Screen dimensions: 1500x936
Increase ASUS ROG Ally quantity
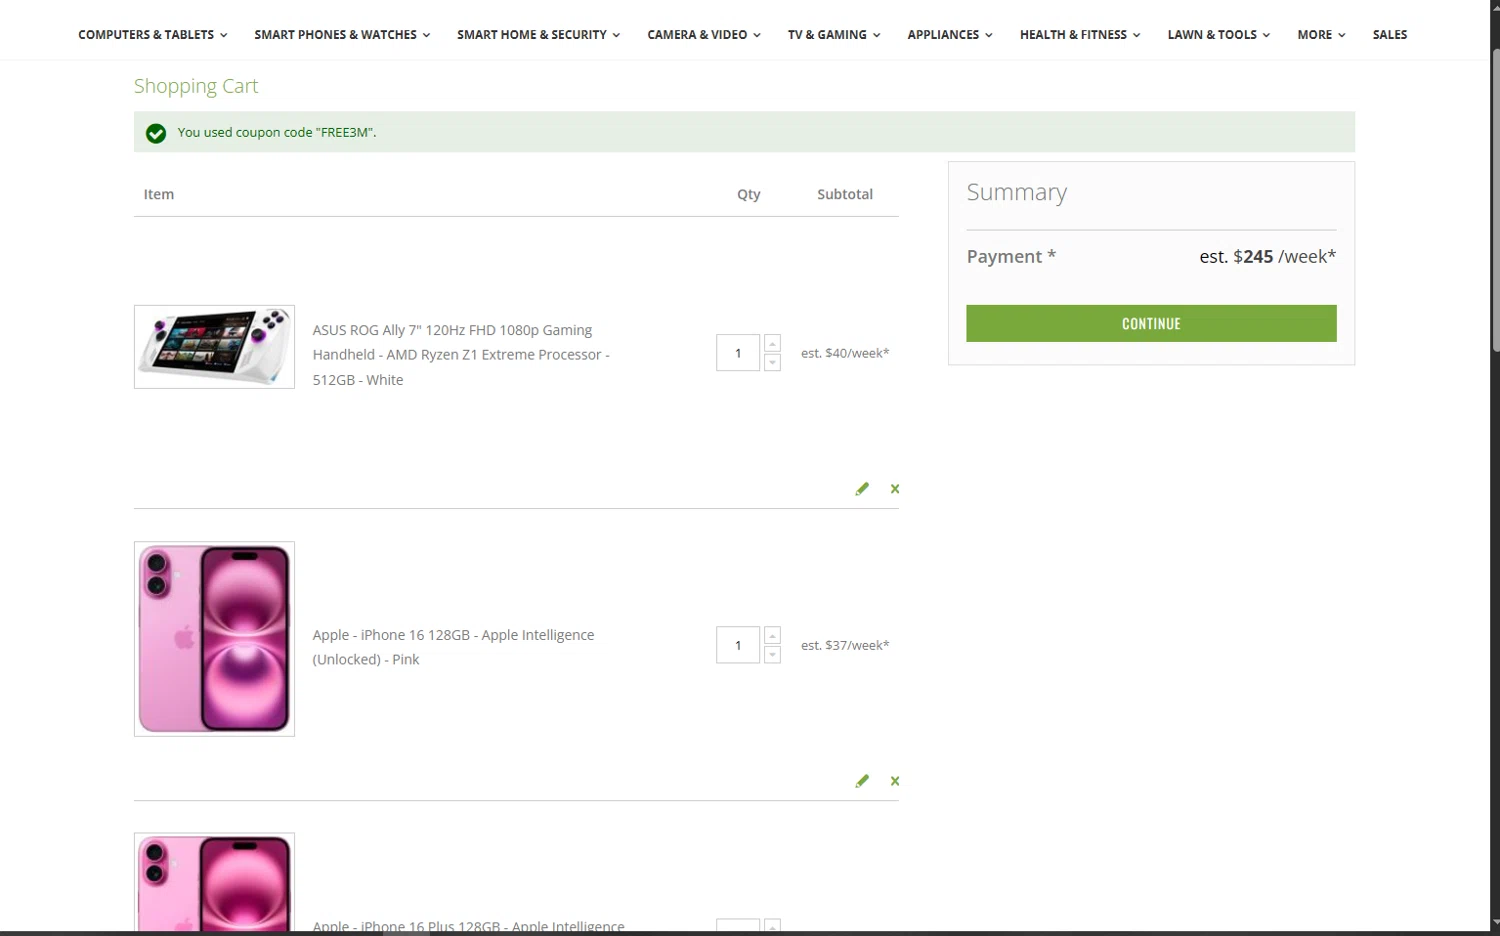coord(772,343)
